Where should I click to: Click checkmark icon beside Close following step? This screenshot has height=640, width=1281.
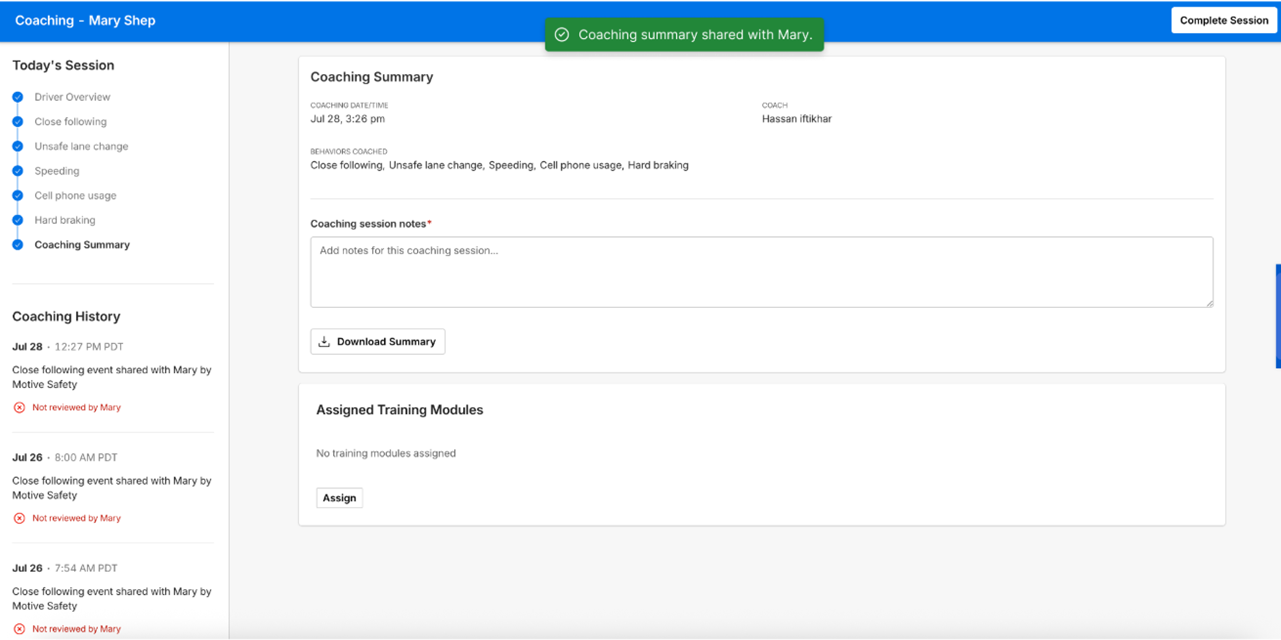pos(18,122)
